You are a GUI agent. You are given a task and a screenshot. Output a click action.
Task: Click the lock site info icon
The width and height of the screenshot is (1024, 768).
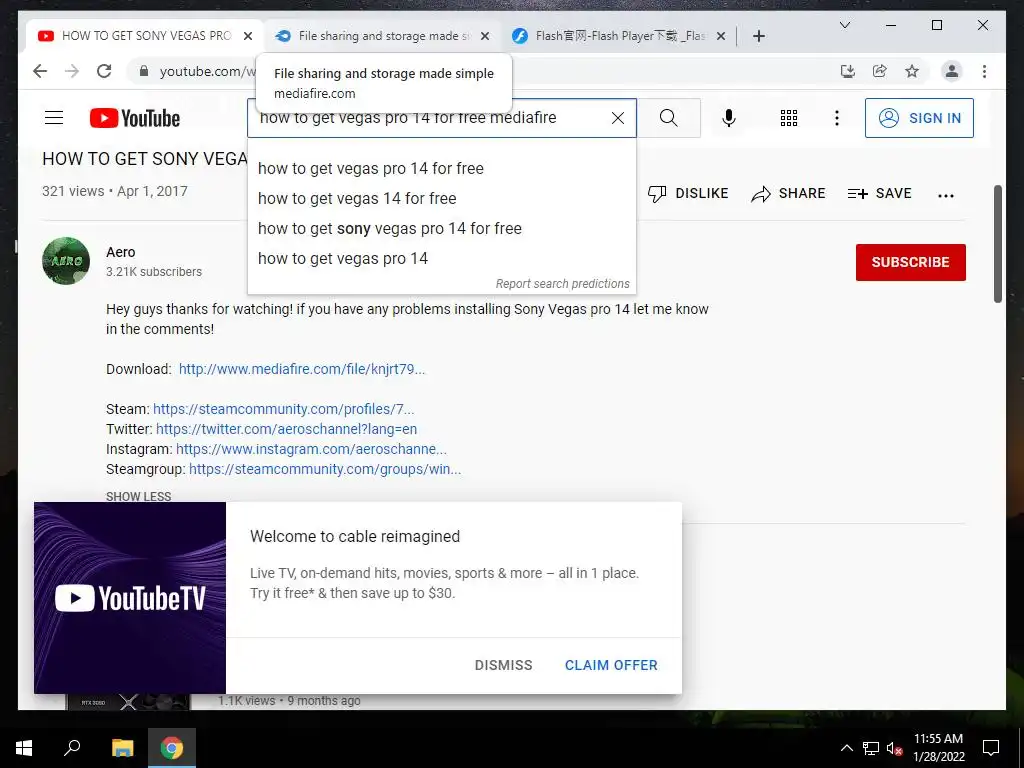tap(144, 71)
